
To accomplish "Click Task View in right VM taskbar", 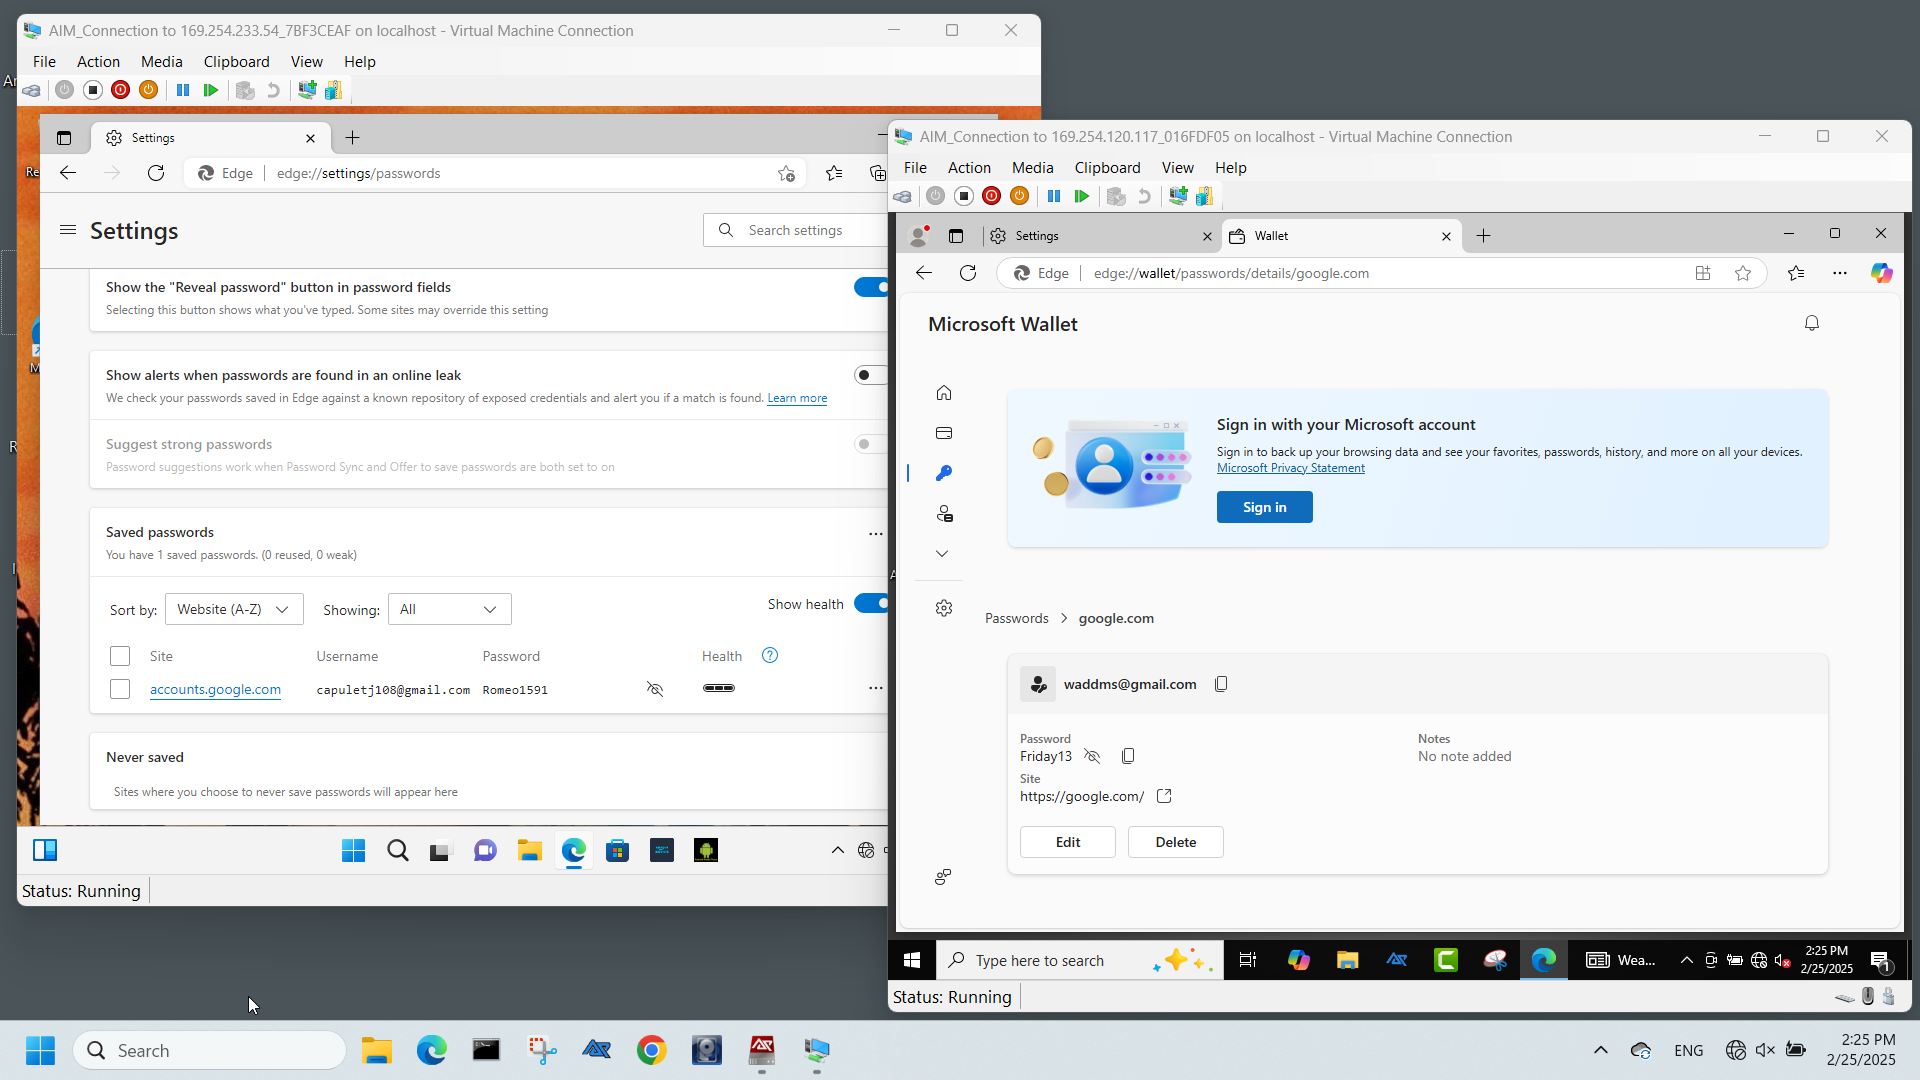I will tap(1247, 960).
